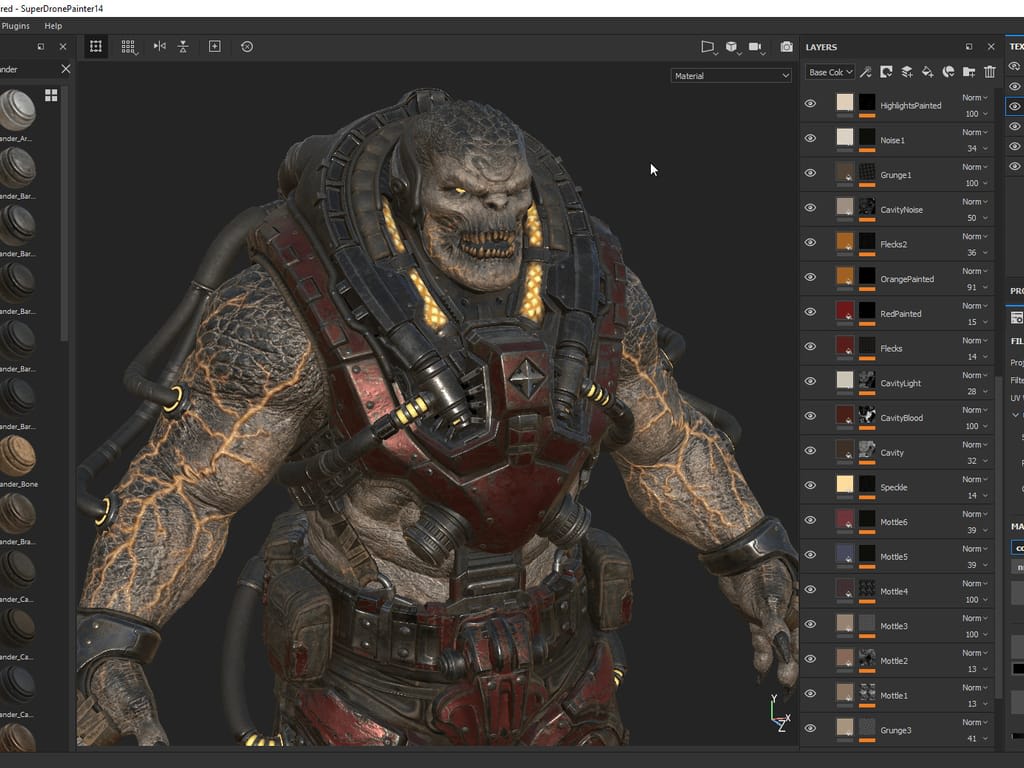This screenshot has height=768, width=1024.
Task: Open the Help menu
Action: (53, 25)
